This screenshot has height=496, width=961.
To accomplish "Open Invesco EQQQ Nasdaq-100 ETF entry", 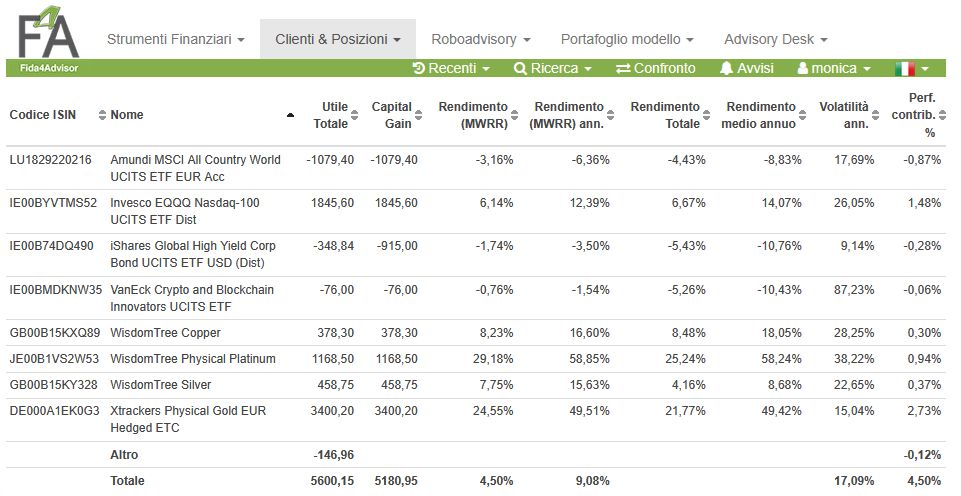I will pos(185,211).
